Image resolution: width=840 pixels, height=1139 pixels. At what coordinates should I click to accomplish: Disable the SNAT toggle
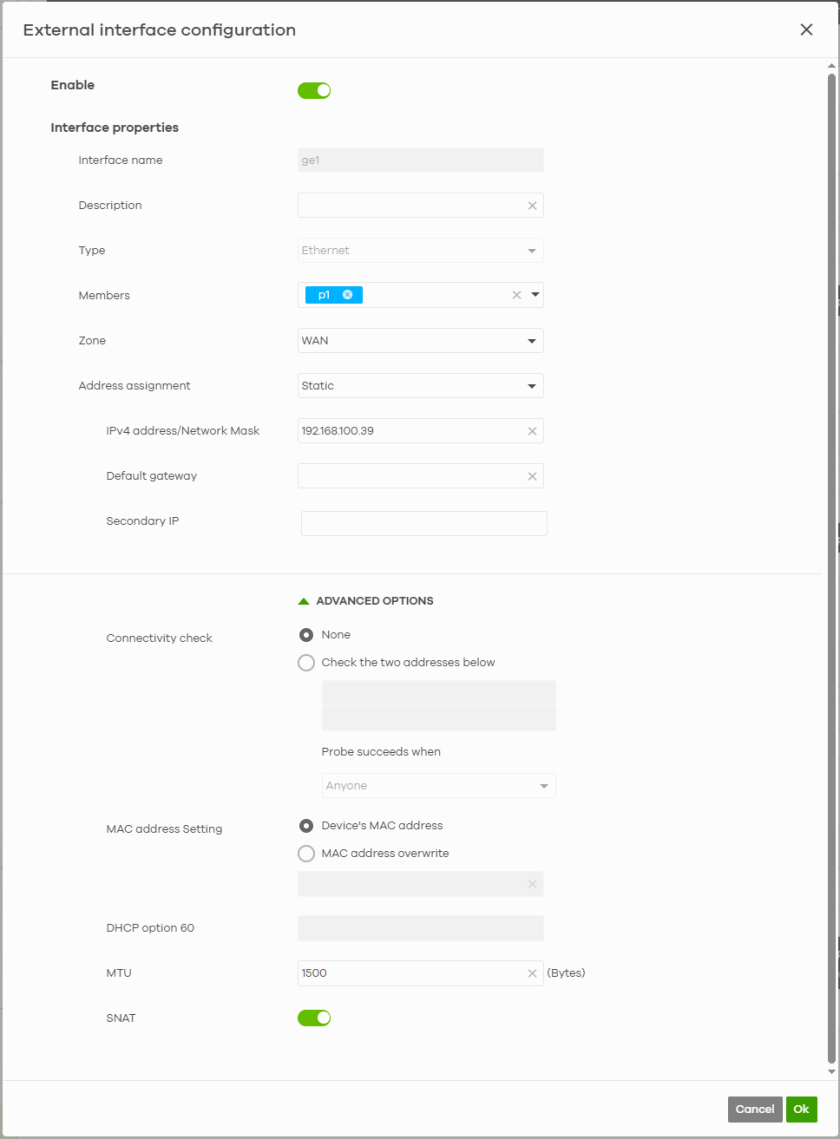tap(314, 1018)
